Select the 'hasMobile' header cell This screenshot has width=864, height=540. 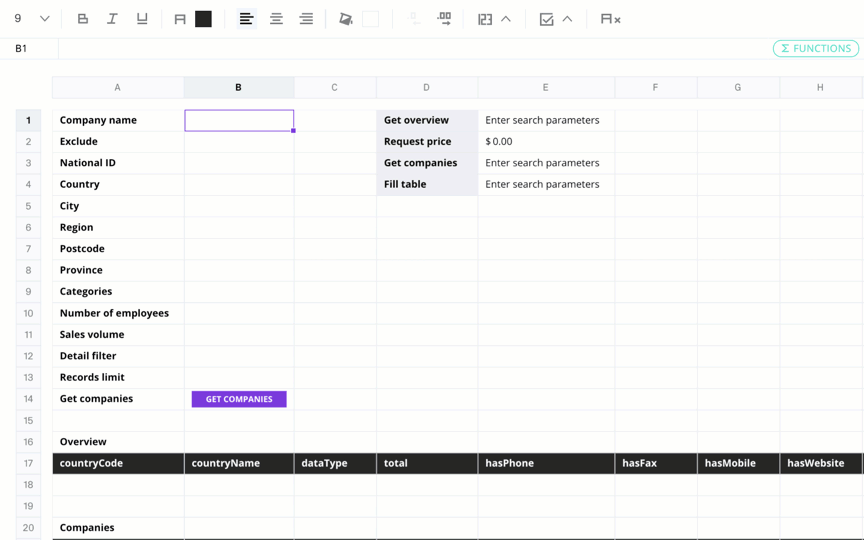coord(738,463)
